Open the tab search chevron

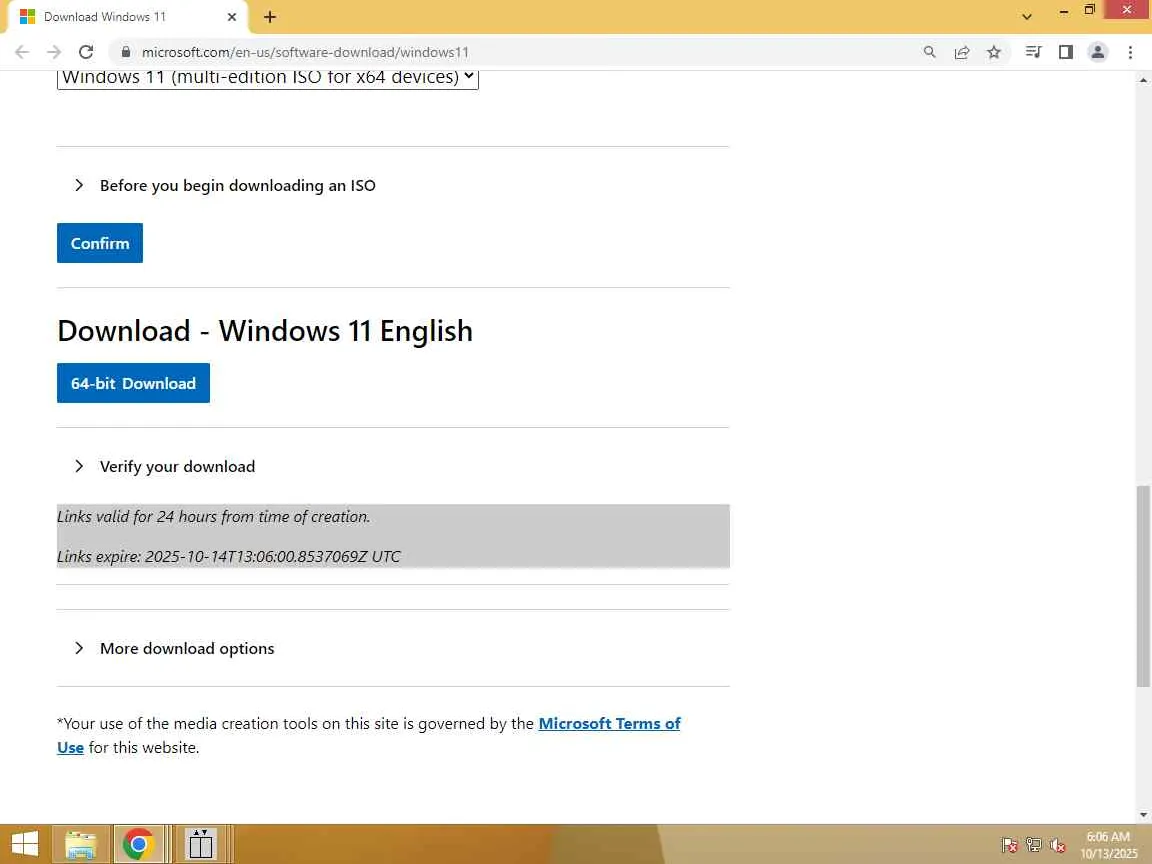(1027, 17)
